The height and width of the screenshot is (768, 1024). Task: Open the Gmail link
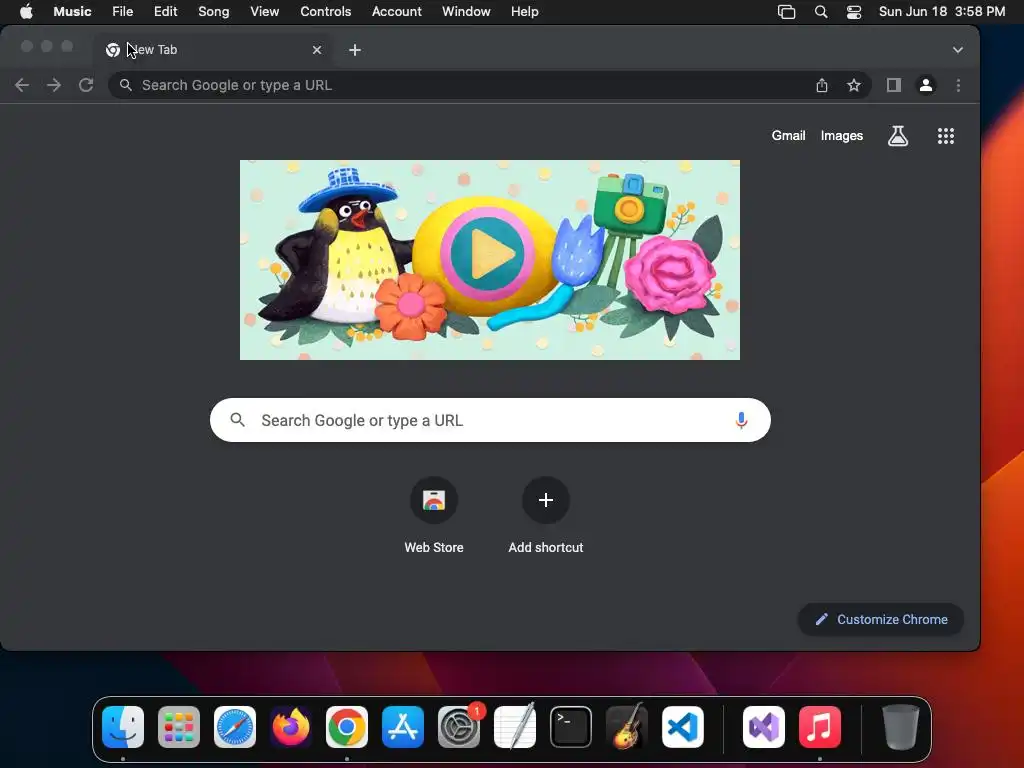pos(788,136)
